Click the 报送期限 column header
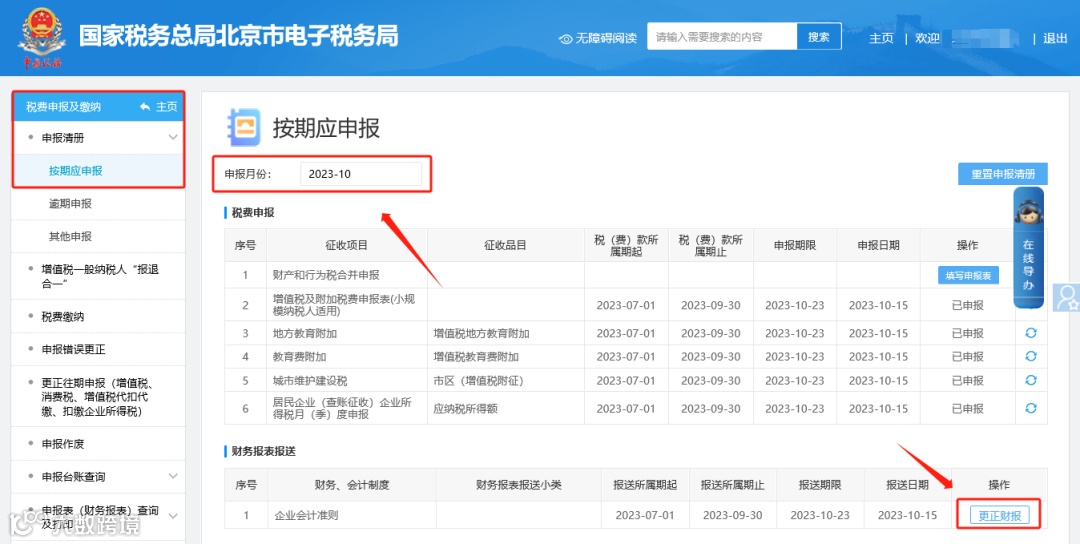 (x=820, y=485)
